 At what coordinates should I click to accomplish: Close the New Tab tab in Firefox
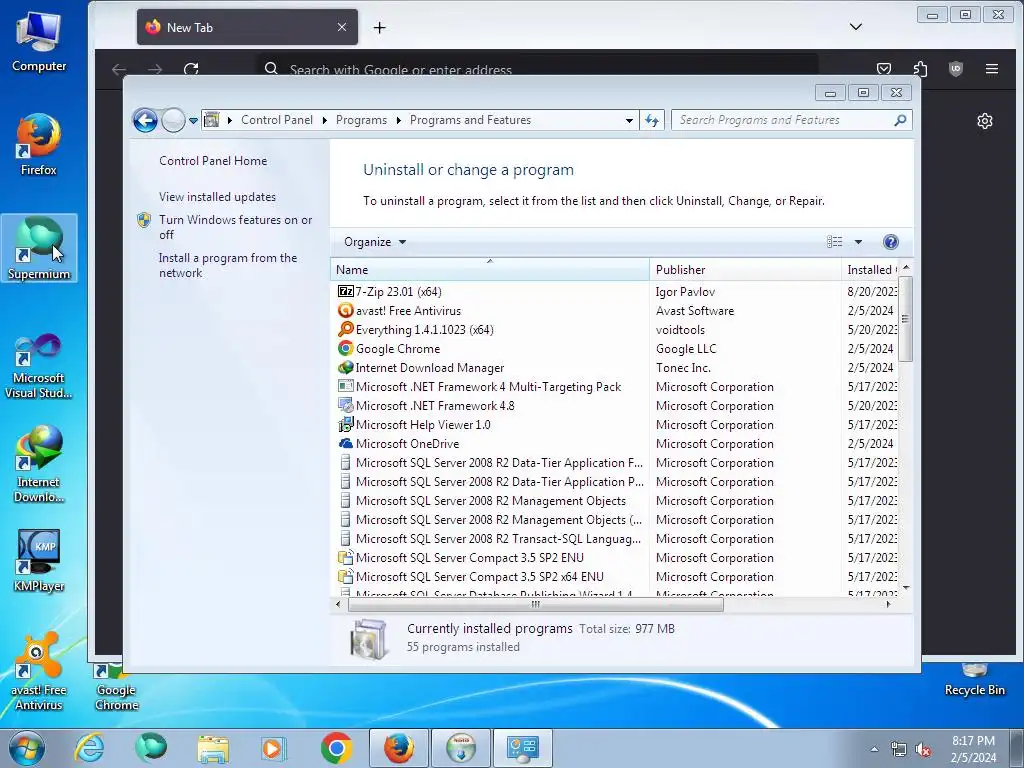(342, 27)
